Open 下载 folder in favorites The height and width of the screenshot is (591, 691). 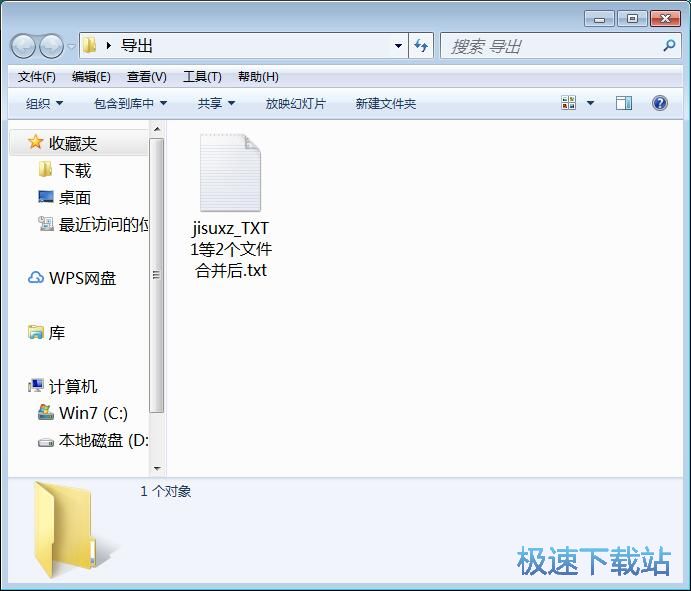tap(75, 171)
